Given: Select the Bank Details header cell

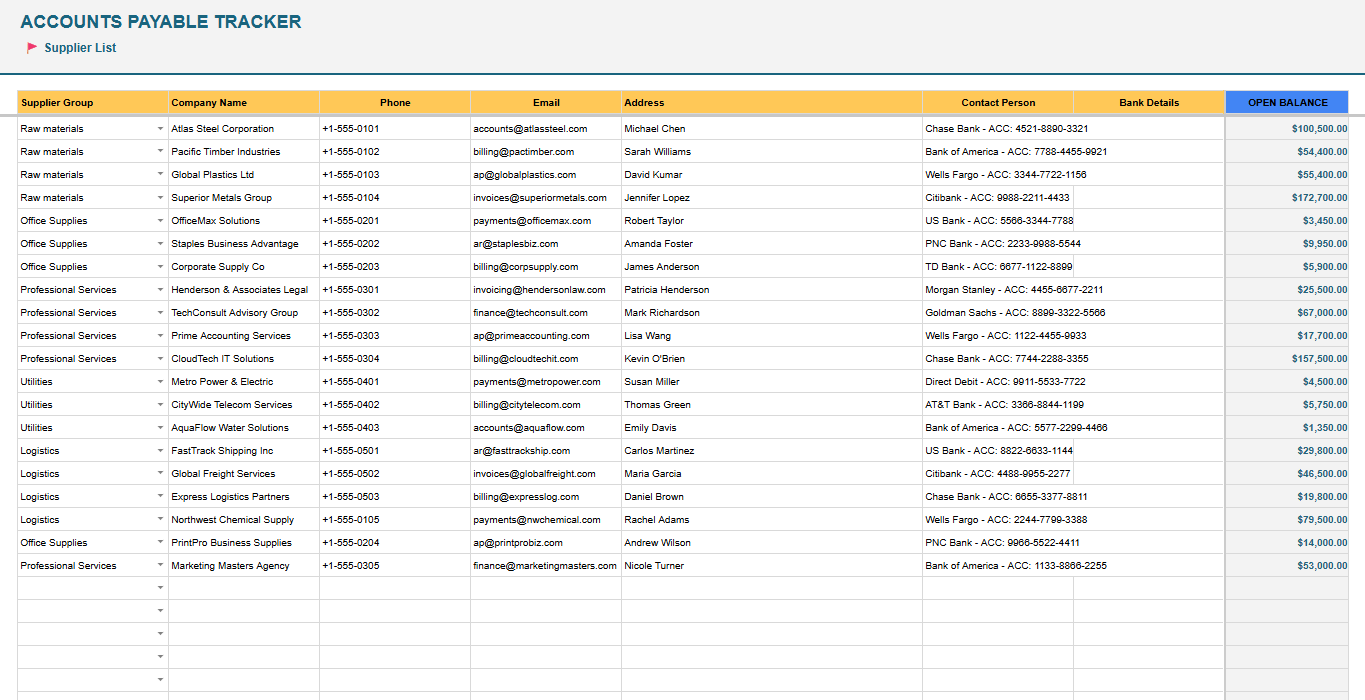Looking at the screenshot, I should point(1149,102).
